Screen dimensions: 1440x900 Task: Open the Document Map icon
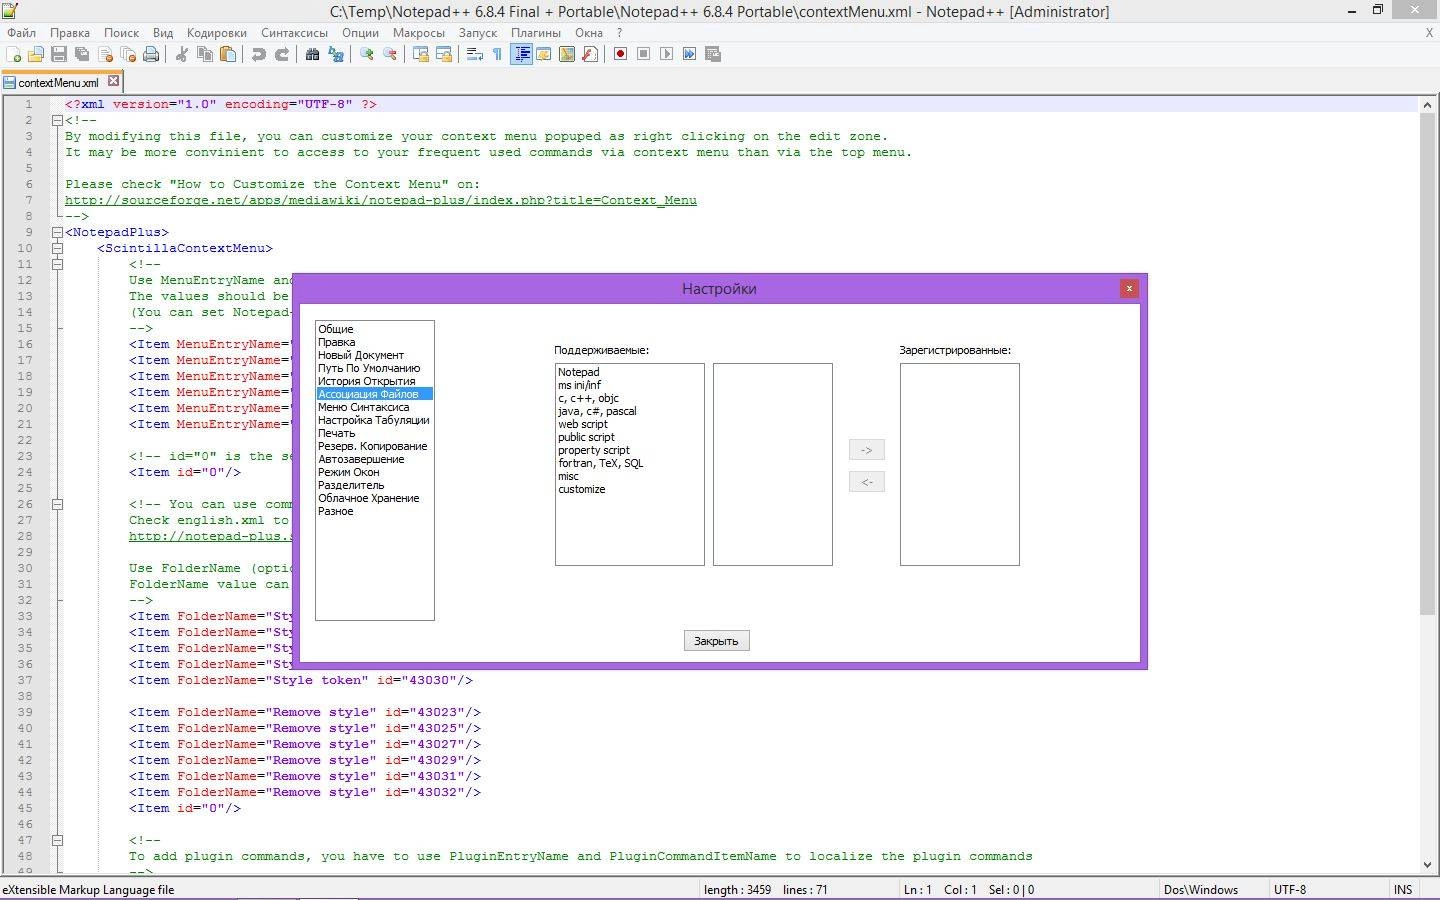pos(567,54)
